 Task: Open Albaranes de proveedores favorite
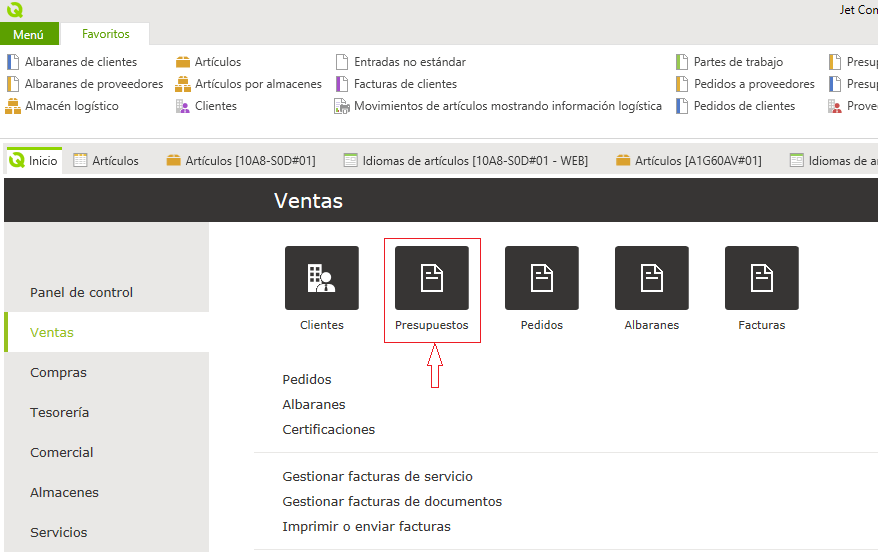(85, 84)
